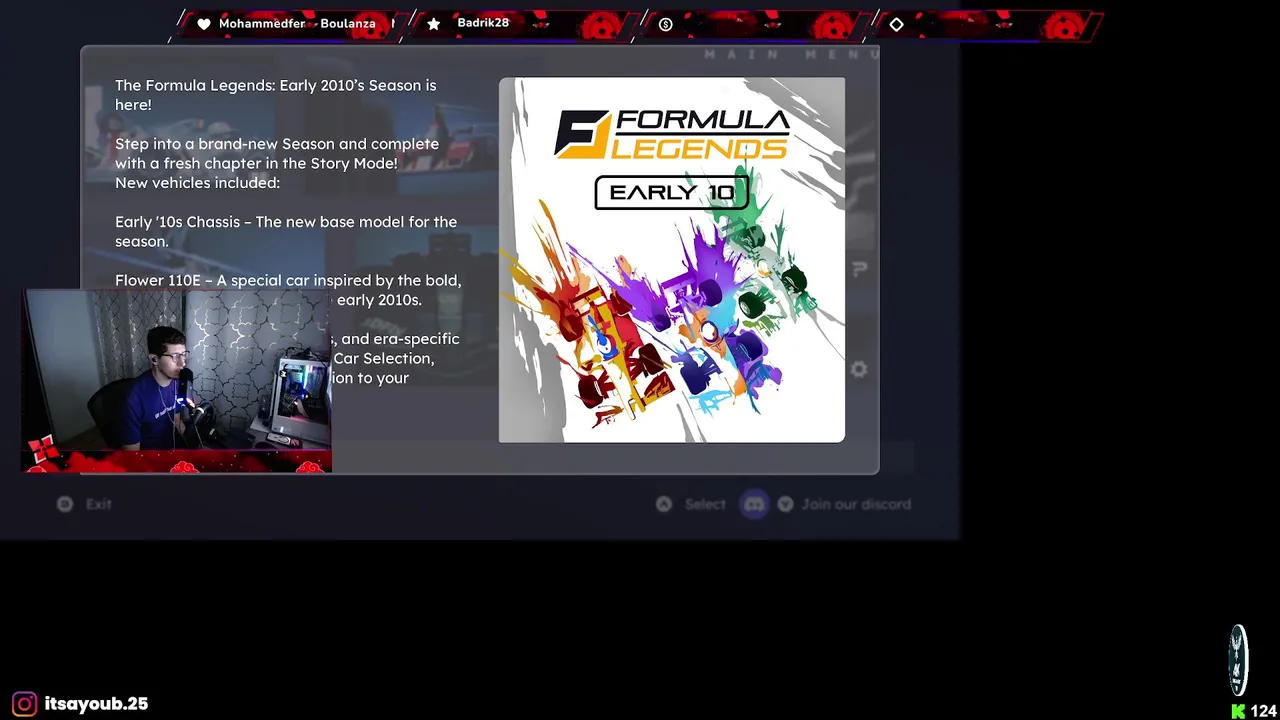Click the "New vehicles included:" line
This screenshot has width=1280, height=720.
click(197, 183)
